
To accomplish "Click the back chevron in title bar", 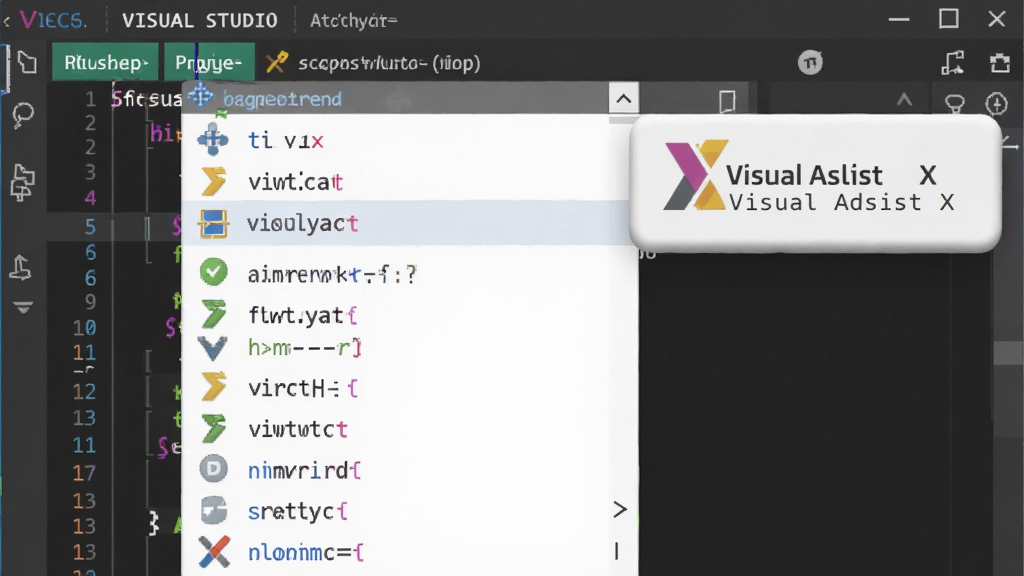I will [7, 22].
